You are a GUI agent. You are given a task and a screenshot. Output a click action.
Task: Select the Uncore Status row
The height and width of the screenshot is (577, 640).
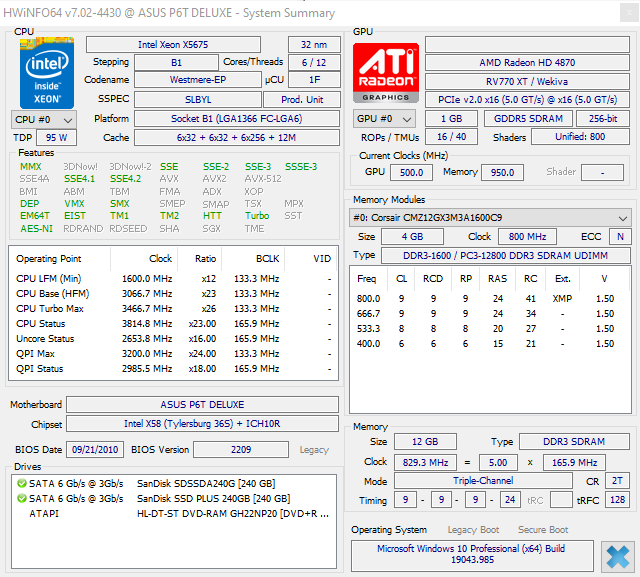point(173,339)
